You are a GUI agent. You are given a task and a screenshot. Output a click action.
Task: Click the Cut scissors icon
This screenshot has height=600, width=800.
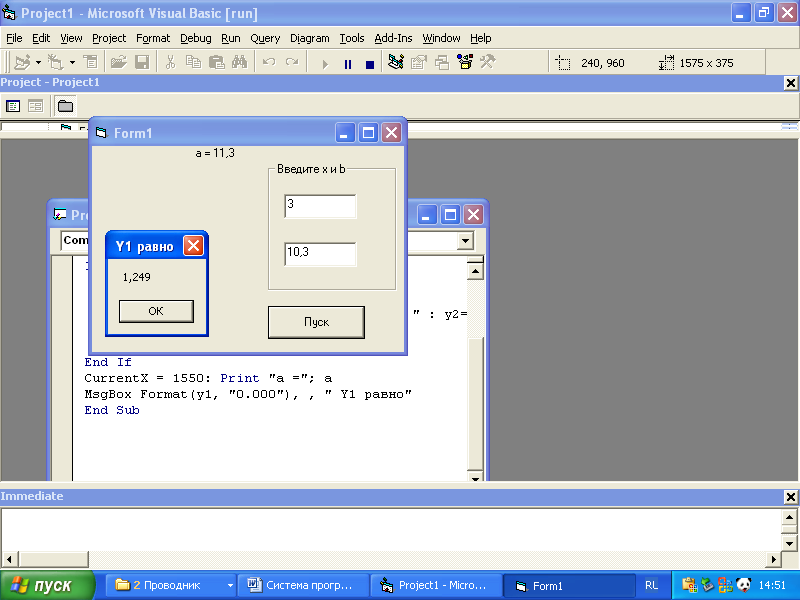[x=170, y=62]
